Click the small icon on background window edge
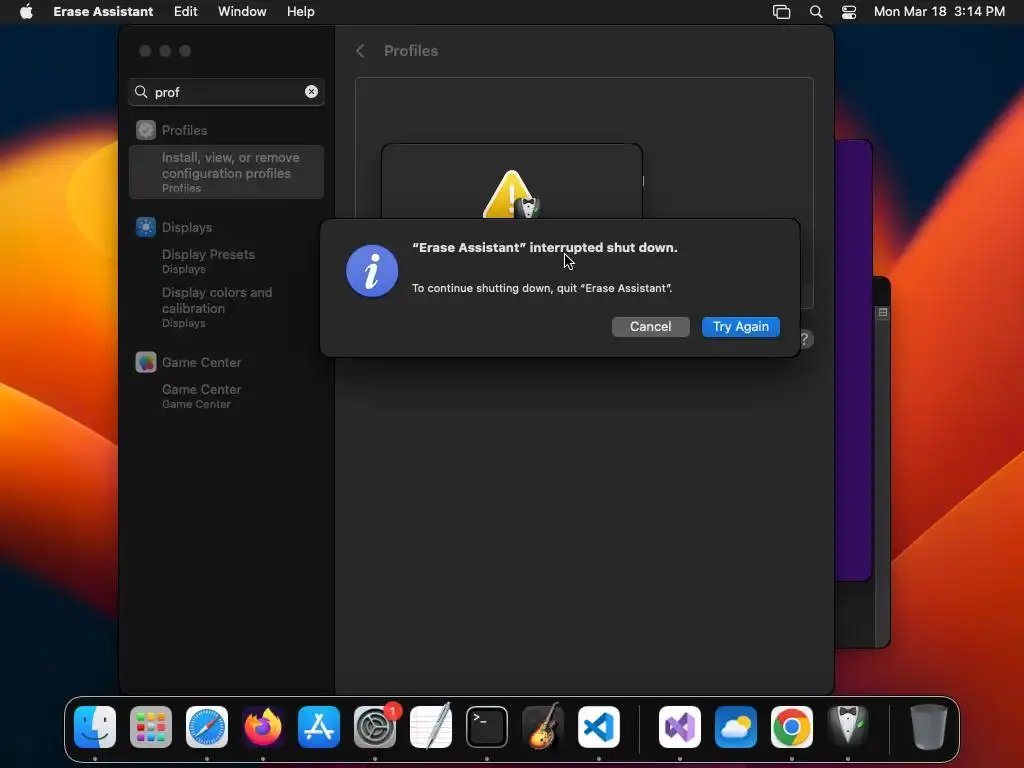Screen dimensions: 1024x768 pyautogui.click(x=883, y=313)
